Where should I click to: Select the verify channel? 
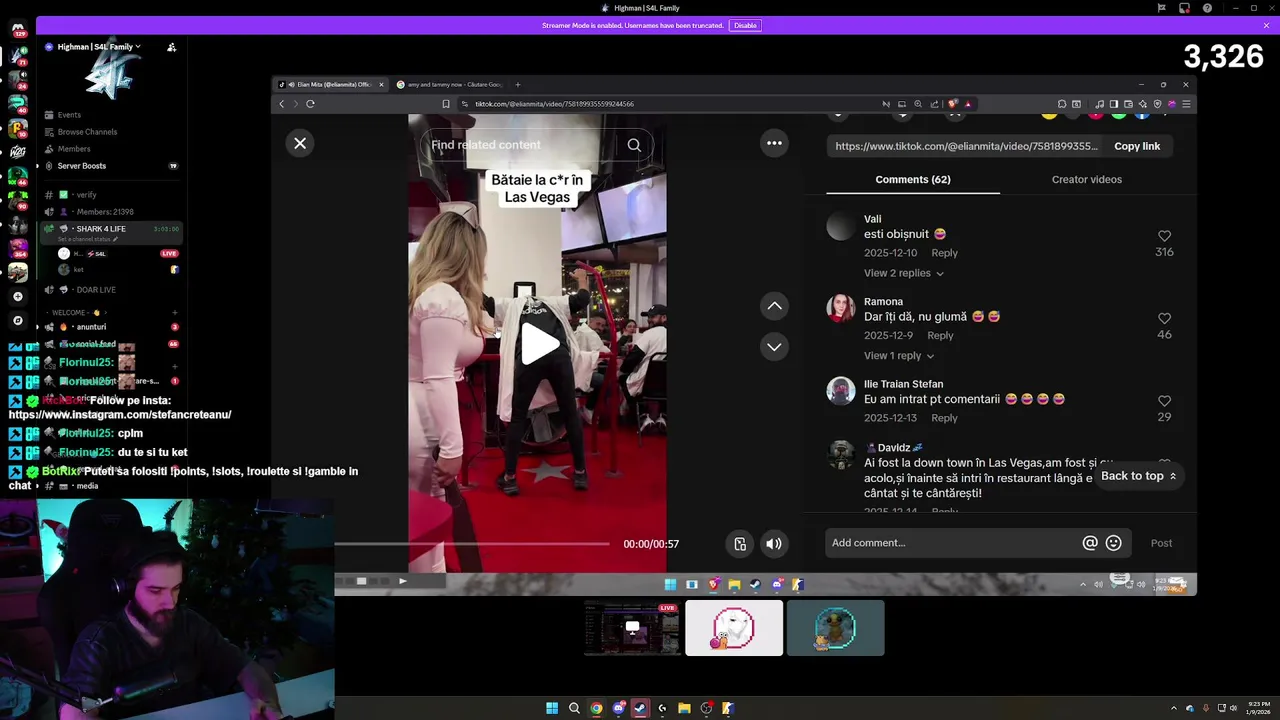point(86,195)
